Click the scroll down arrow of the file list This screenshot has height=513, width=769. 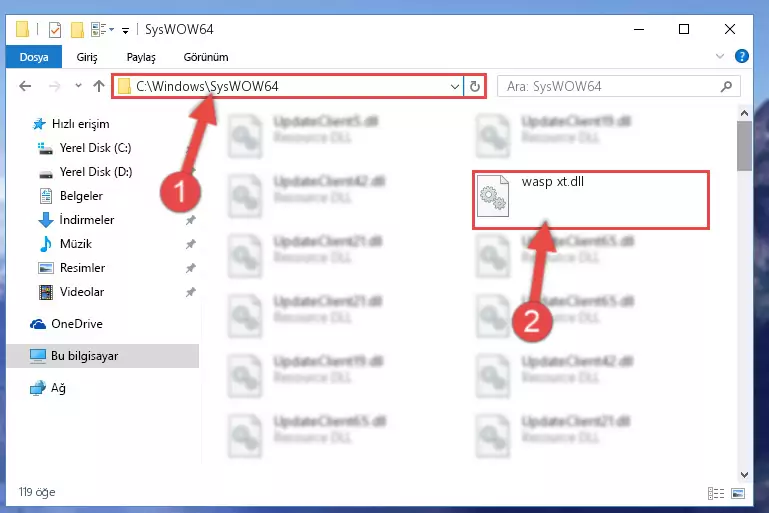click(x=744, y=475)
